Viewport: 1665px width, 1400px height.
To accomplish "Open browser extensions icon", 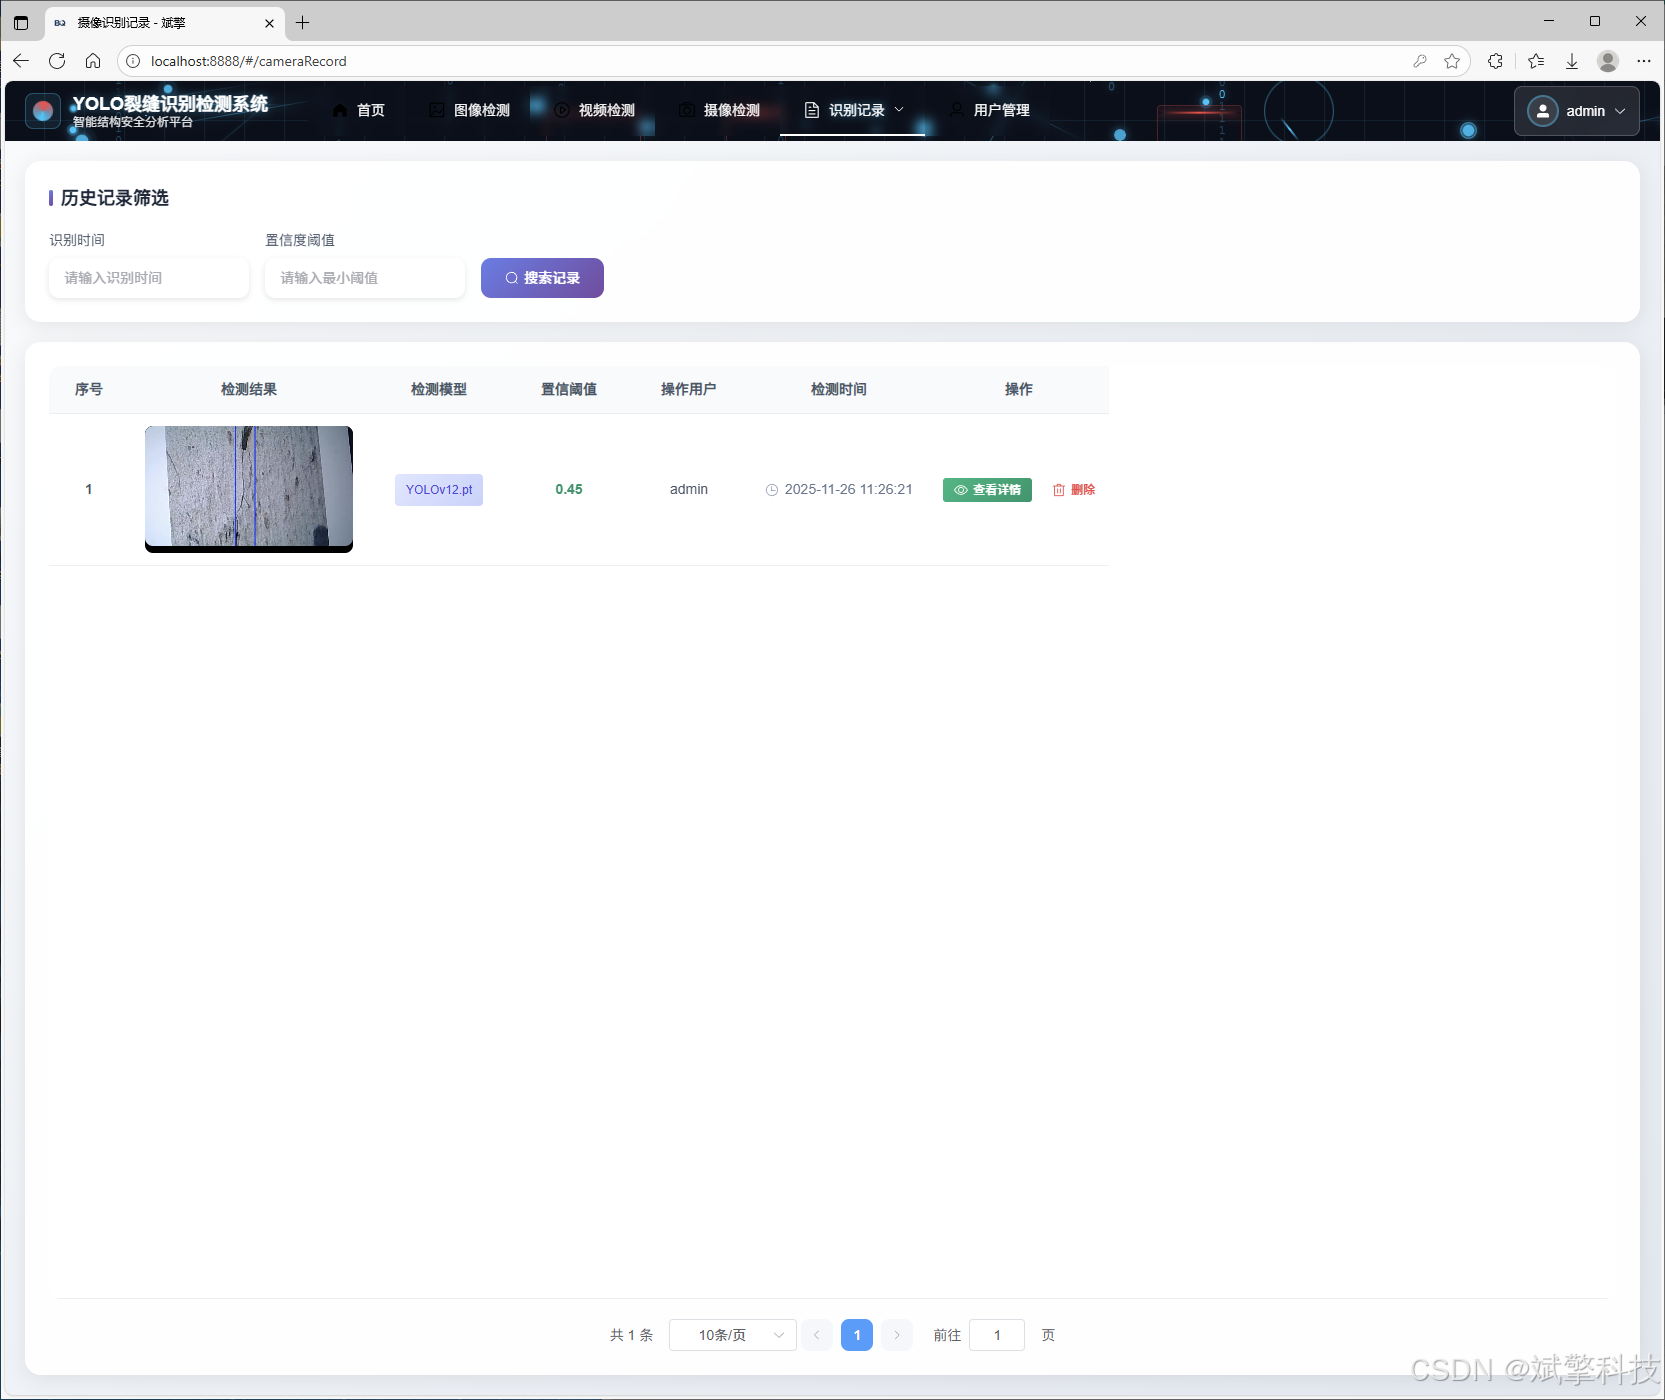I will 1495,61.
